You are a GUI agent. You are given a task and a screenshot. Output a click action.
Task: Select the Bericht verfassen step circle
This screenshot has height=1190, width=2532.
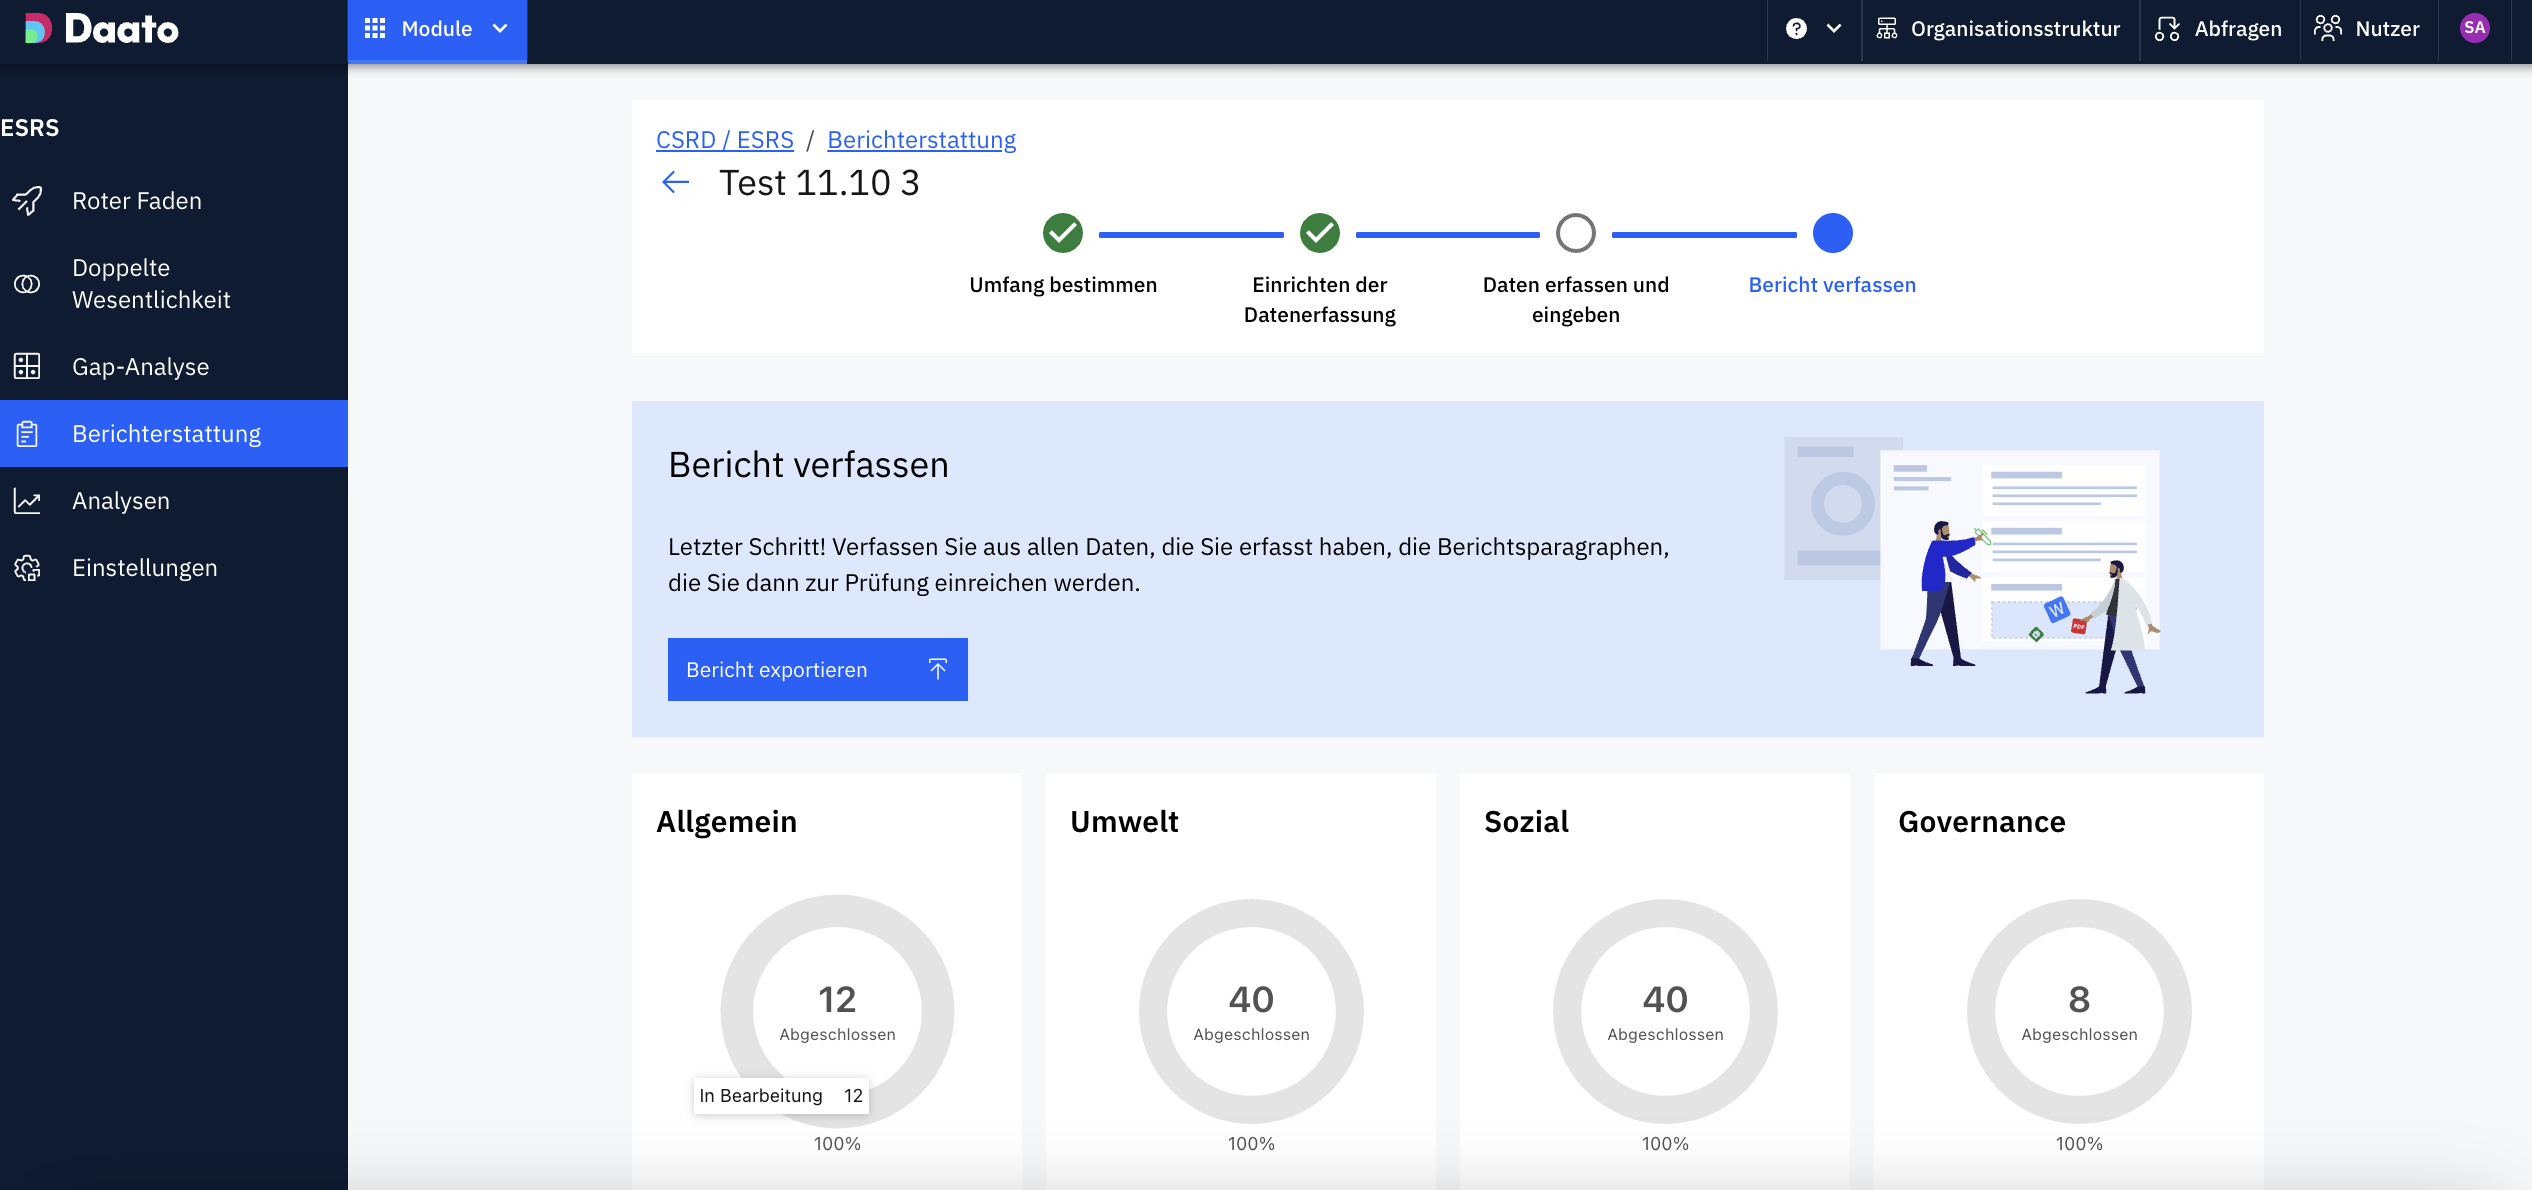point(1832,233)
